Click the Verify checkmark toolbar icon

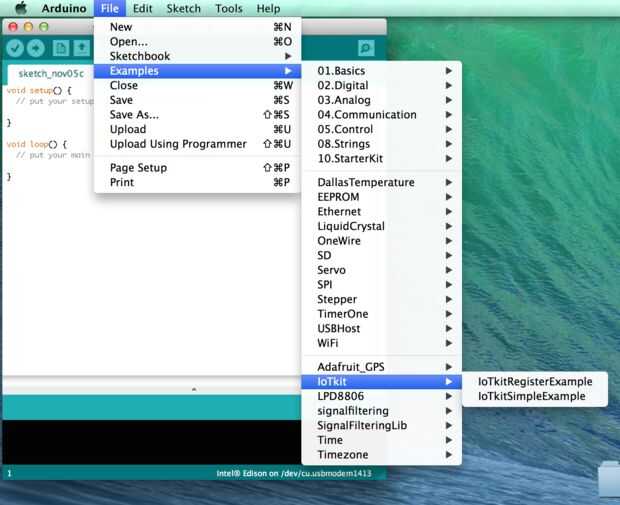[x=15, y=48]
